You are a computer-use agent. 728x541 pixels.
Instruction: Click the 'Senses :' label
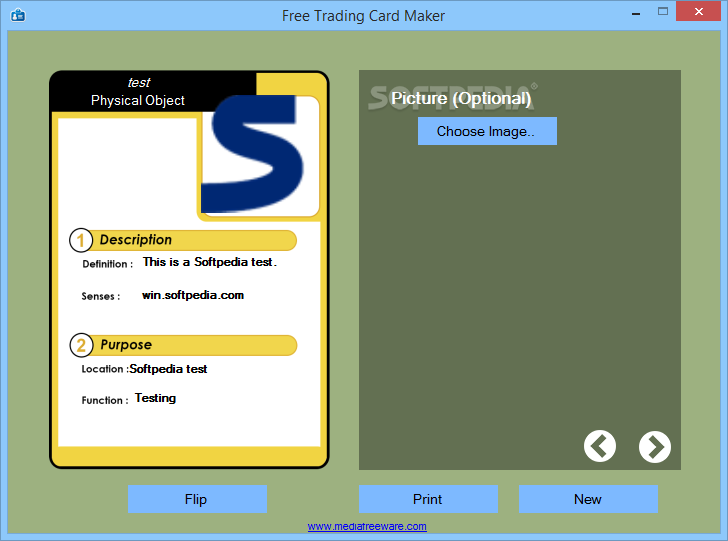(x=101, y=296)
